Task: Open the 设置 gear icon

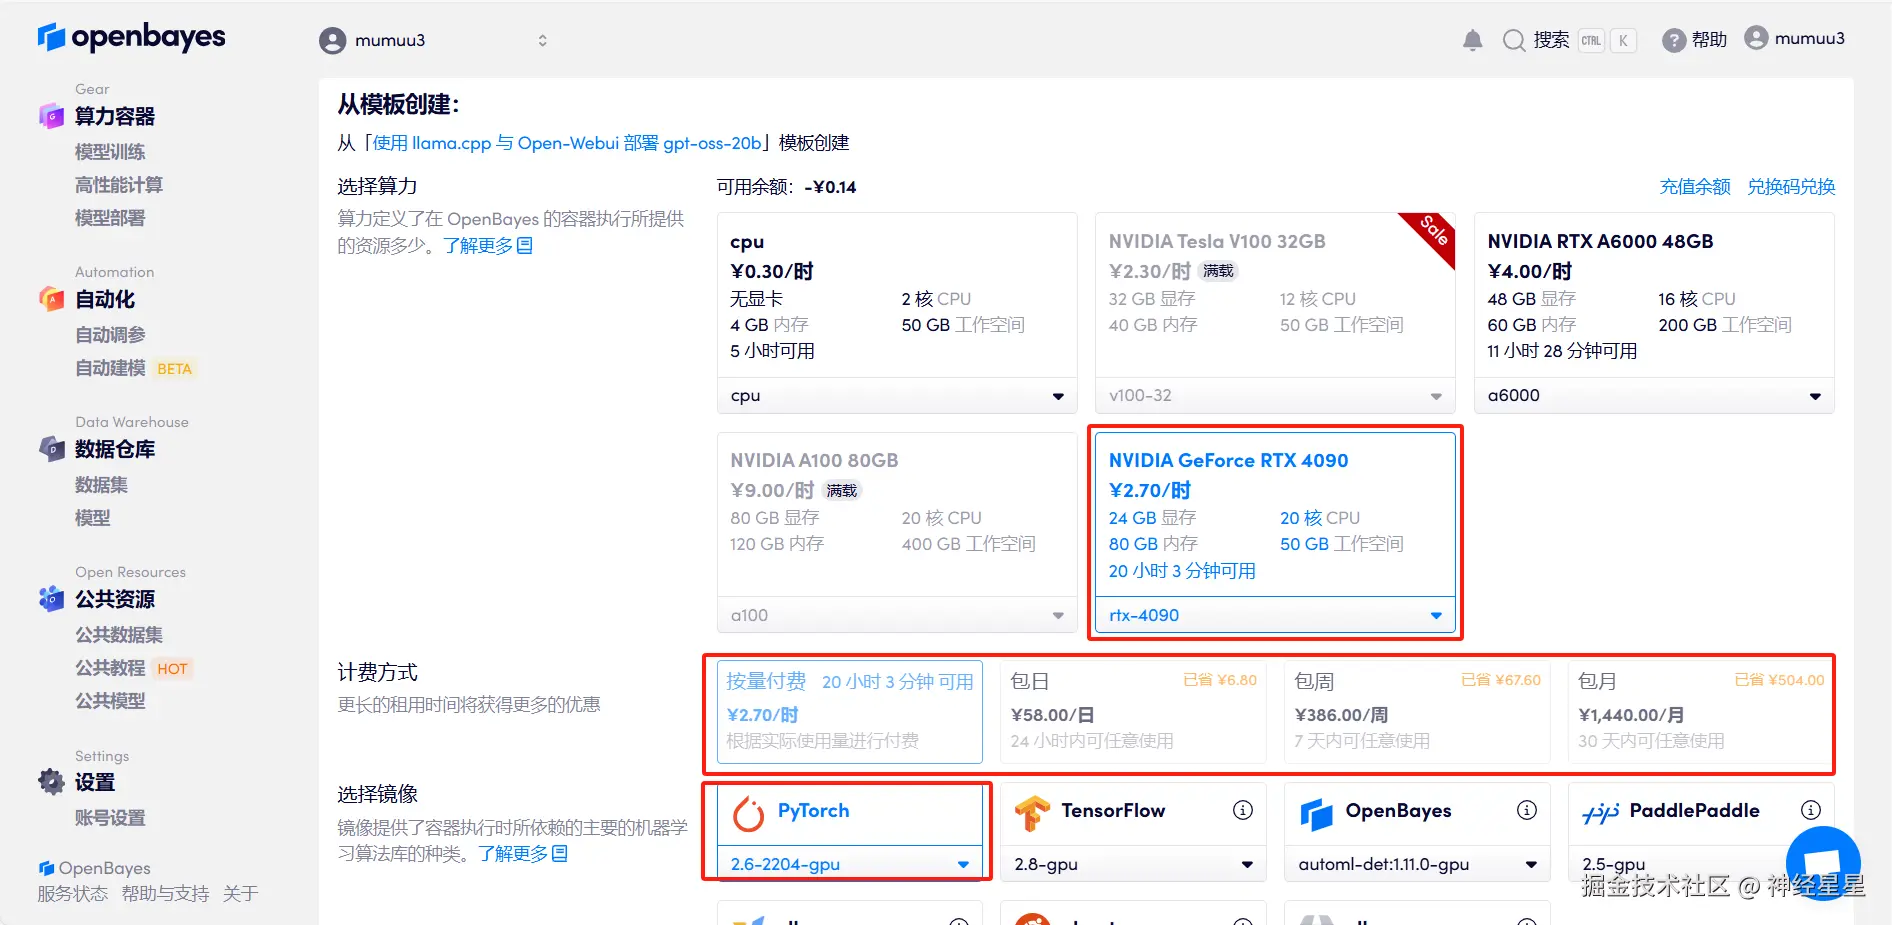Action: (51, 782)
